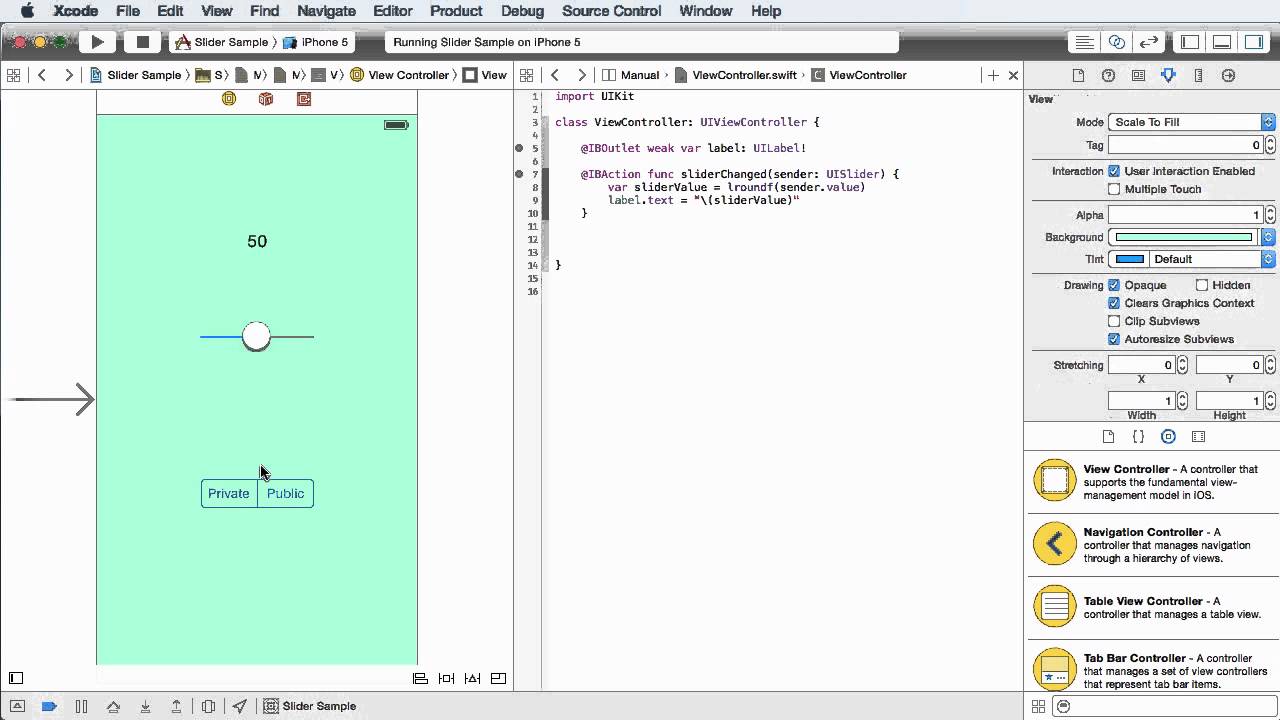Pause program execution in debug bar
This screenshot has width=1280, height=720.
point(81,706)
